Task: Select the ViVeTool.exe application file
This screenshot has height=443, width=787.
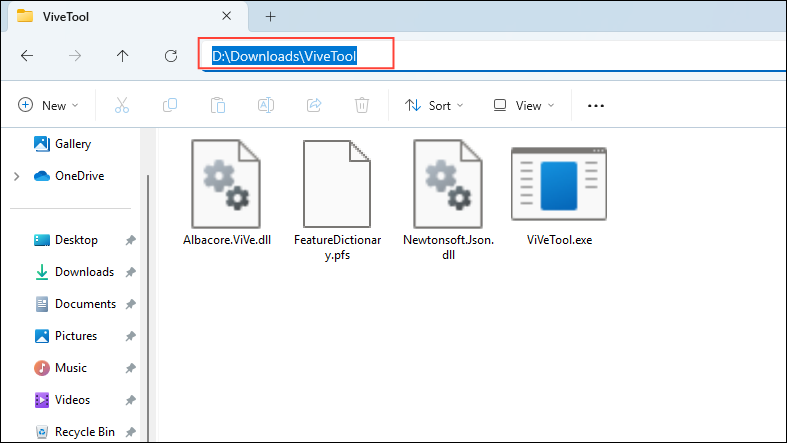Action: (x=559, y=196)
